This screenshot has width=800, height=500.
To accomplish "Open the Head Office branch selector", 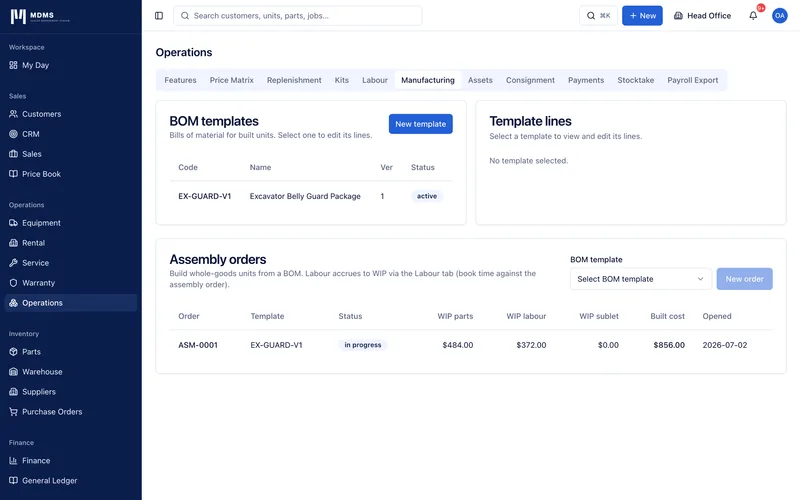I will click(x=702, y=16).
